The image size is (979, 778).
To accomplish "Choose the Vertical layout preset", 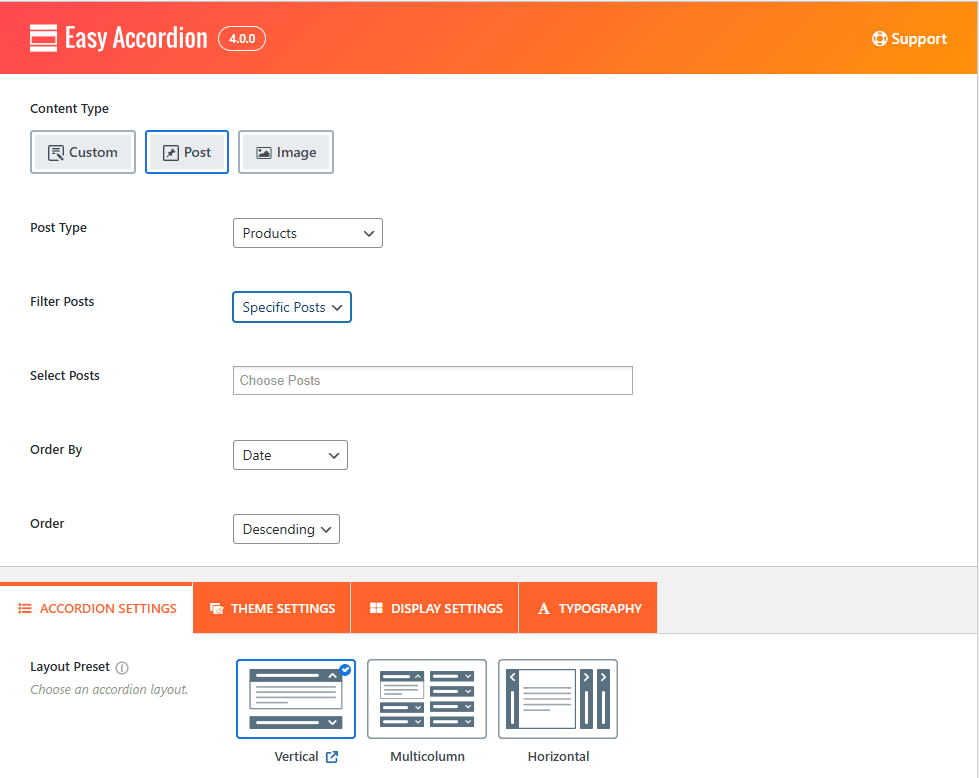I will pyautogui.click(x=296, y=699).
